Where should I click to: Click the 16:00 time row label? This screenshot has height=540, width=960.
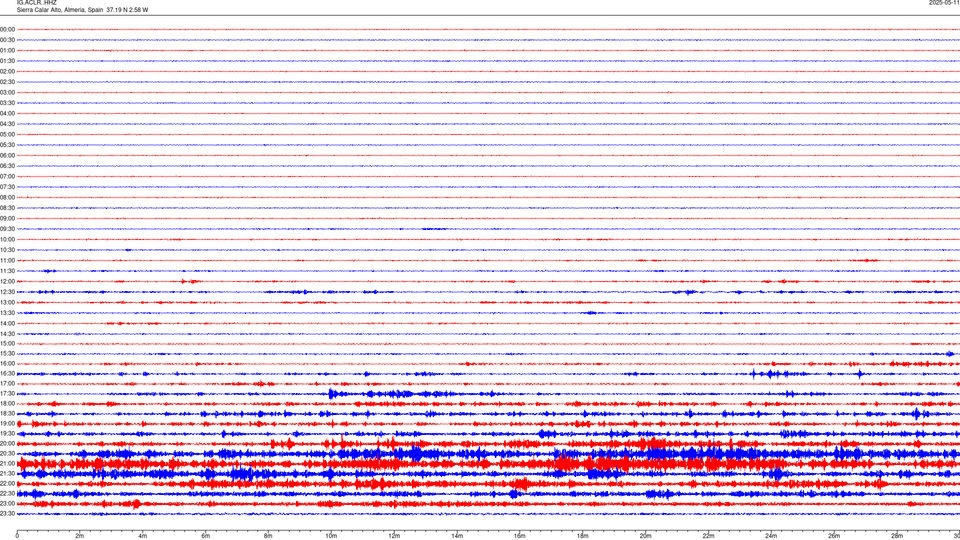click(x=7, y=364)
